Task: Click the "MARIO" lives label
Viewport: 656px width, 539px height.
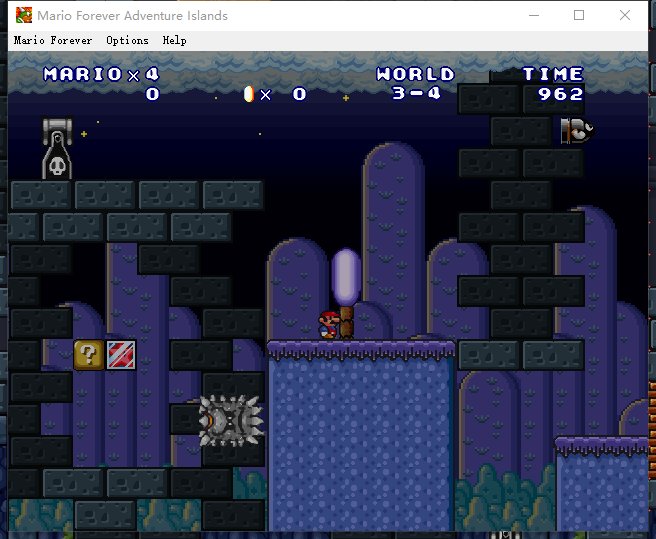Action: coord(83,74)
